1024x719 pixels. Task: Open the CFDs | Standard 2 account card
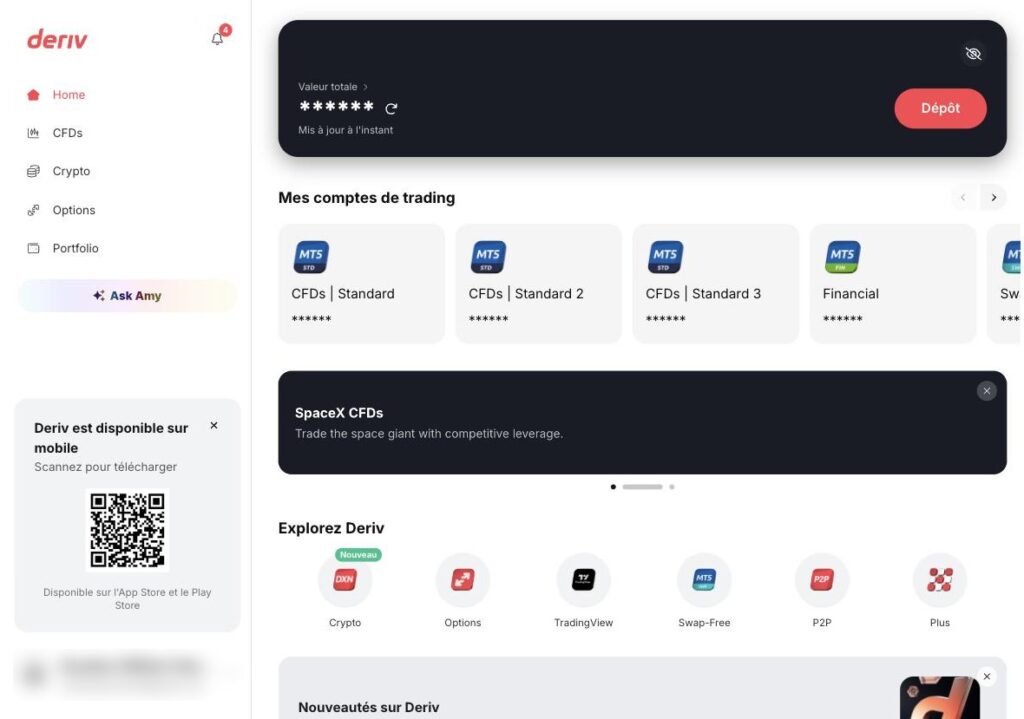[x=538, y=283]
